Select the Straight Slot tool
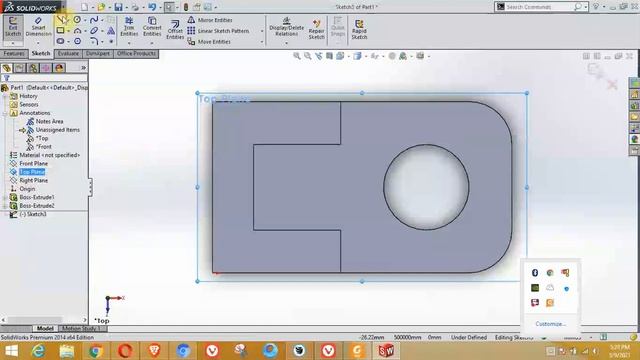 tap(60, 41)
